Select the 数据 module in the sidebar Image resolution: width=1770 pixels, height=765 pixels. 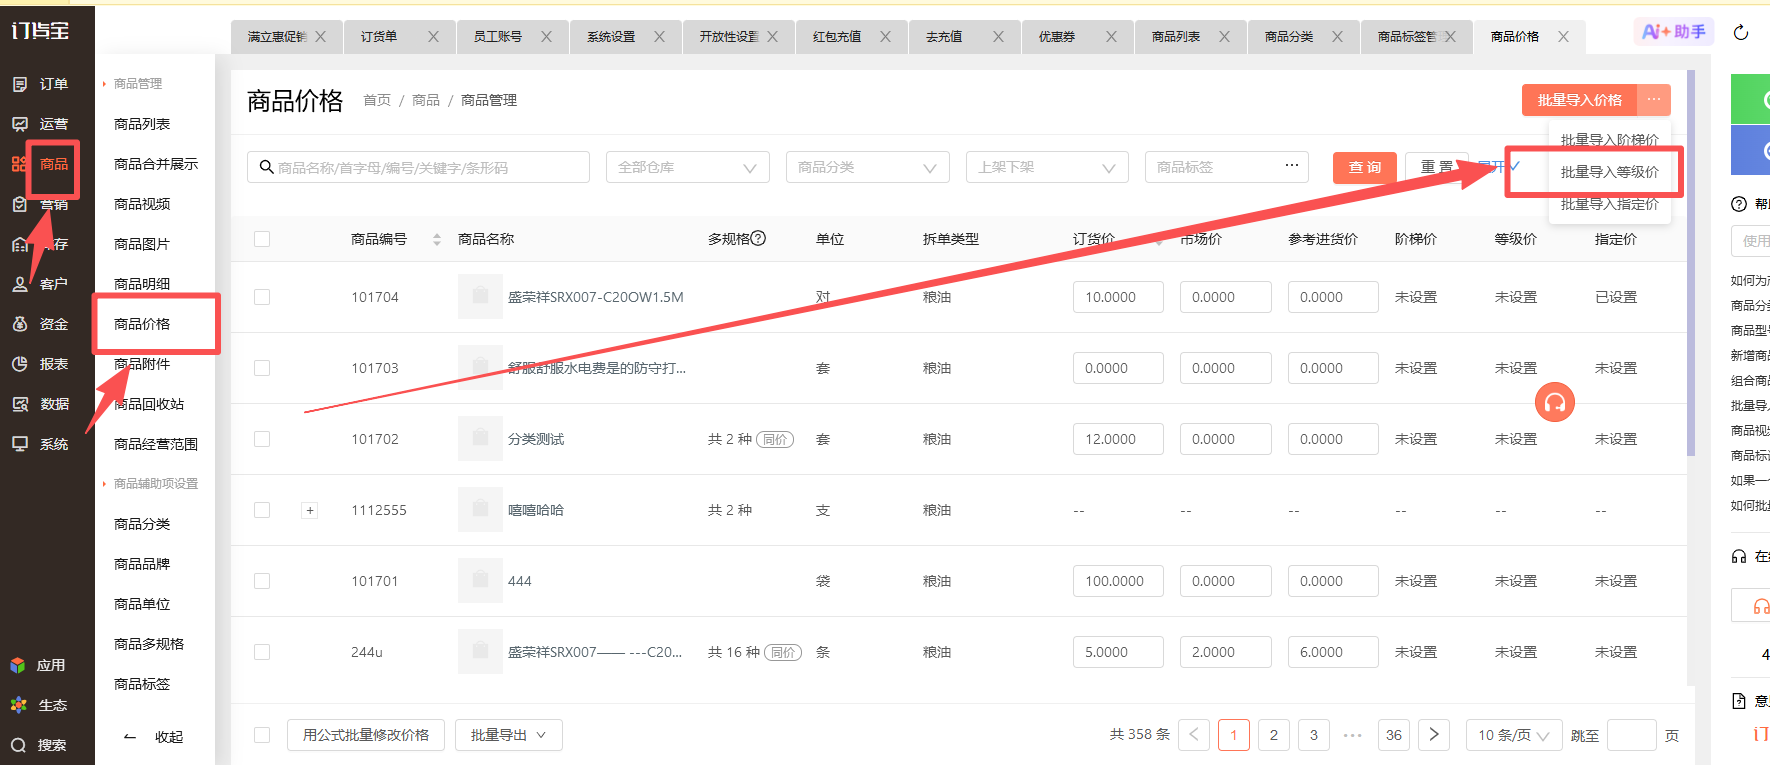(x=40, y=404)
